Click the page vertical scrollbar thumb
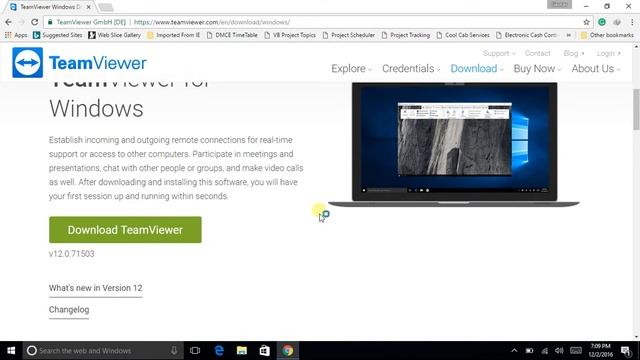 point(636,109)
